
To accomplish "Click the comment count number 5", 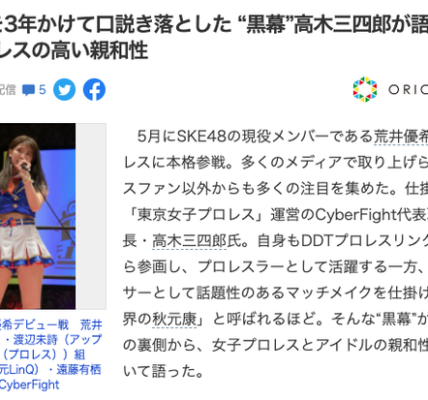I will pos(42,90).
